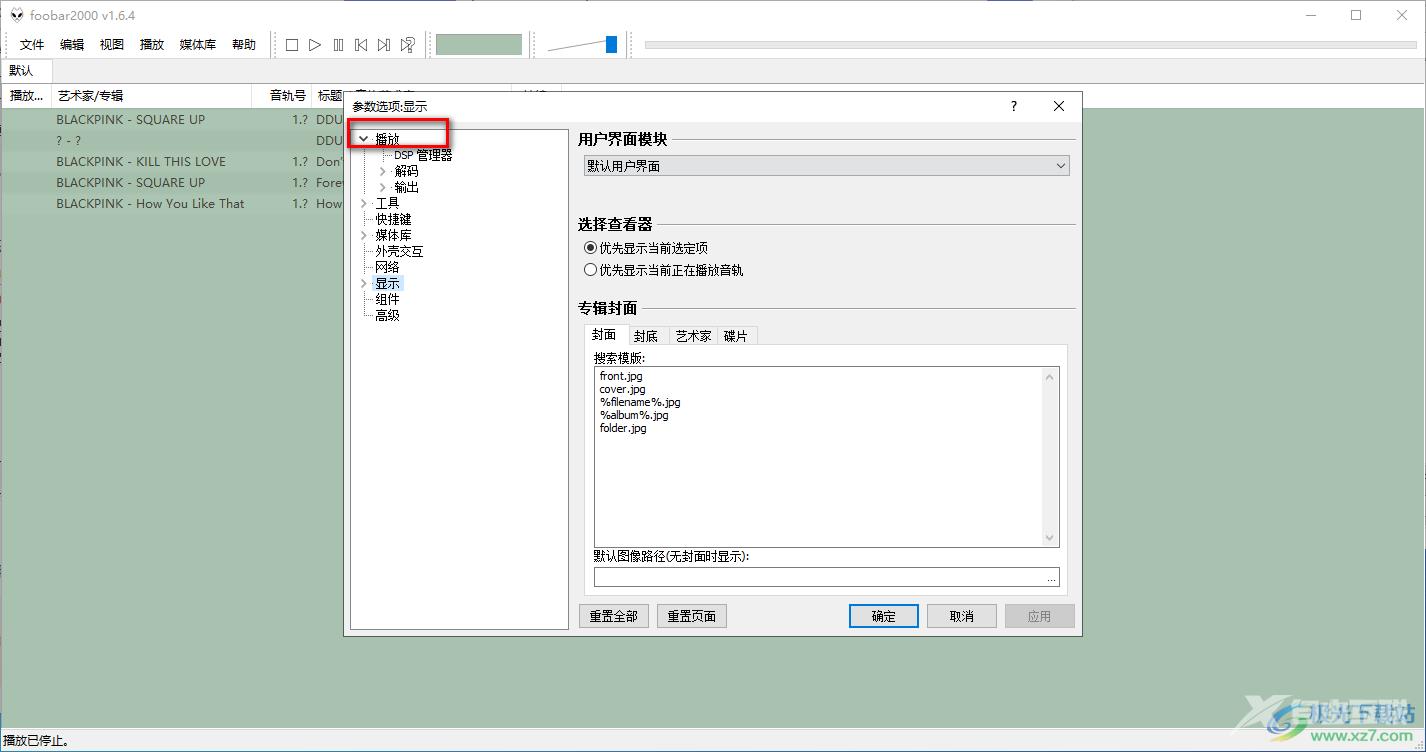Expand the 显示 tree node arrow
1426x752 pixels.
tap(364, 283)
